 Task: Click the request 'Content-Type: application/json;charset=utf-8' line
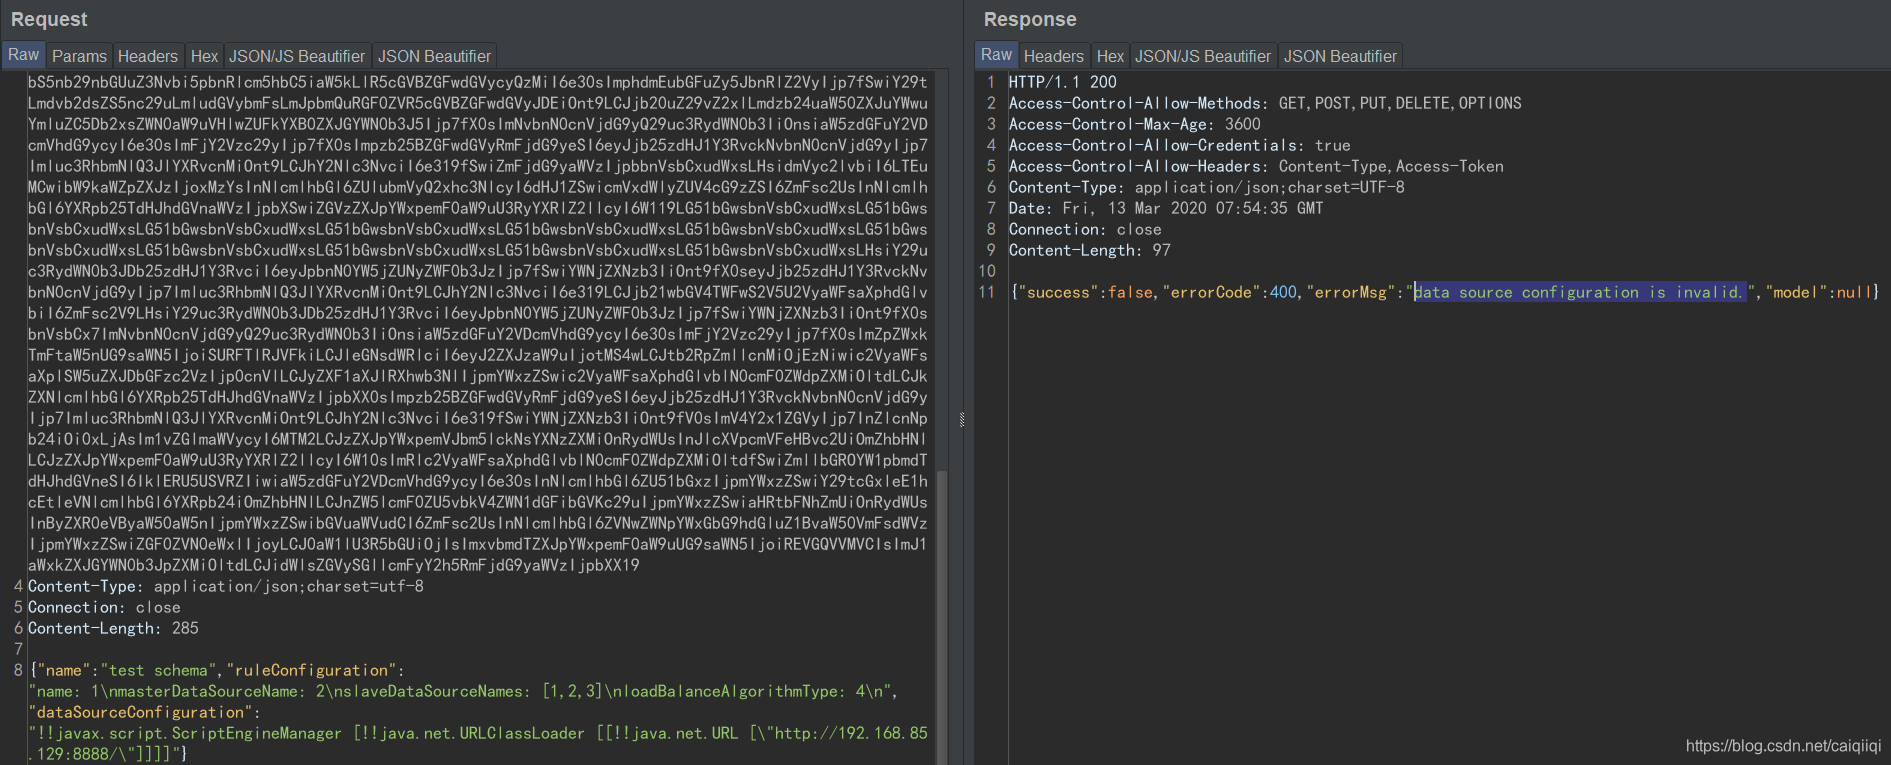tap(225, 586)
